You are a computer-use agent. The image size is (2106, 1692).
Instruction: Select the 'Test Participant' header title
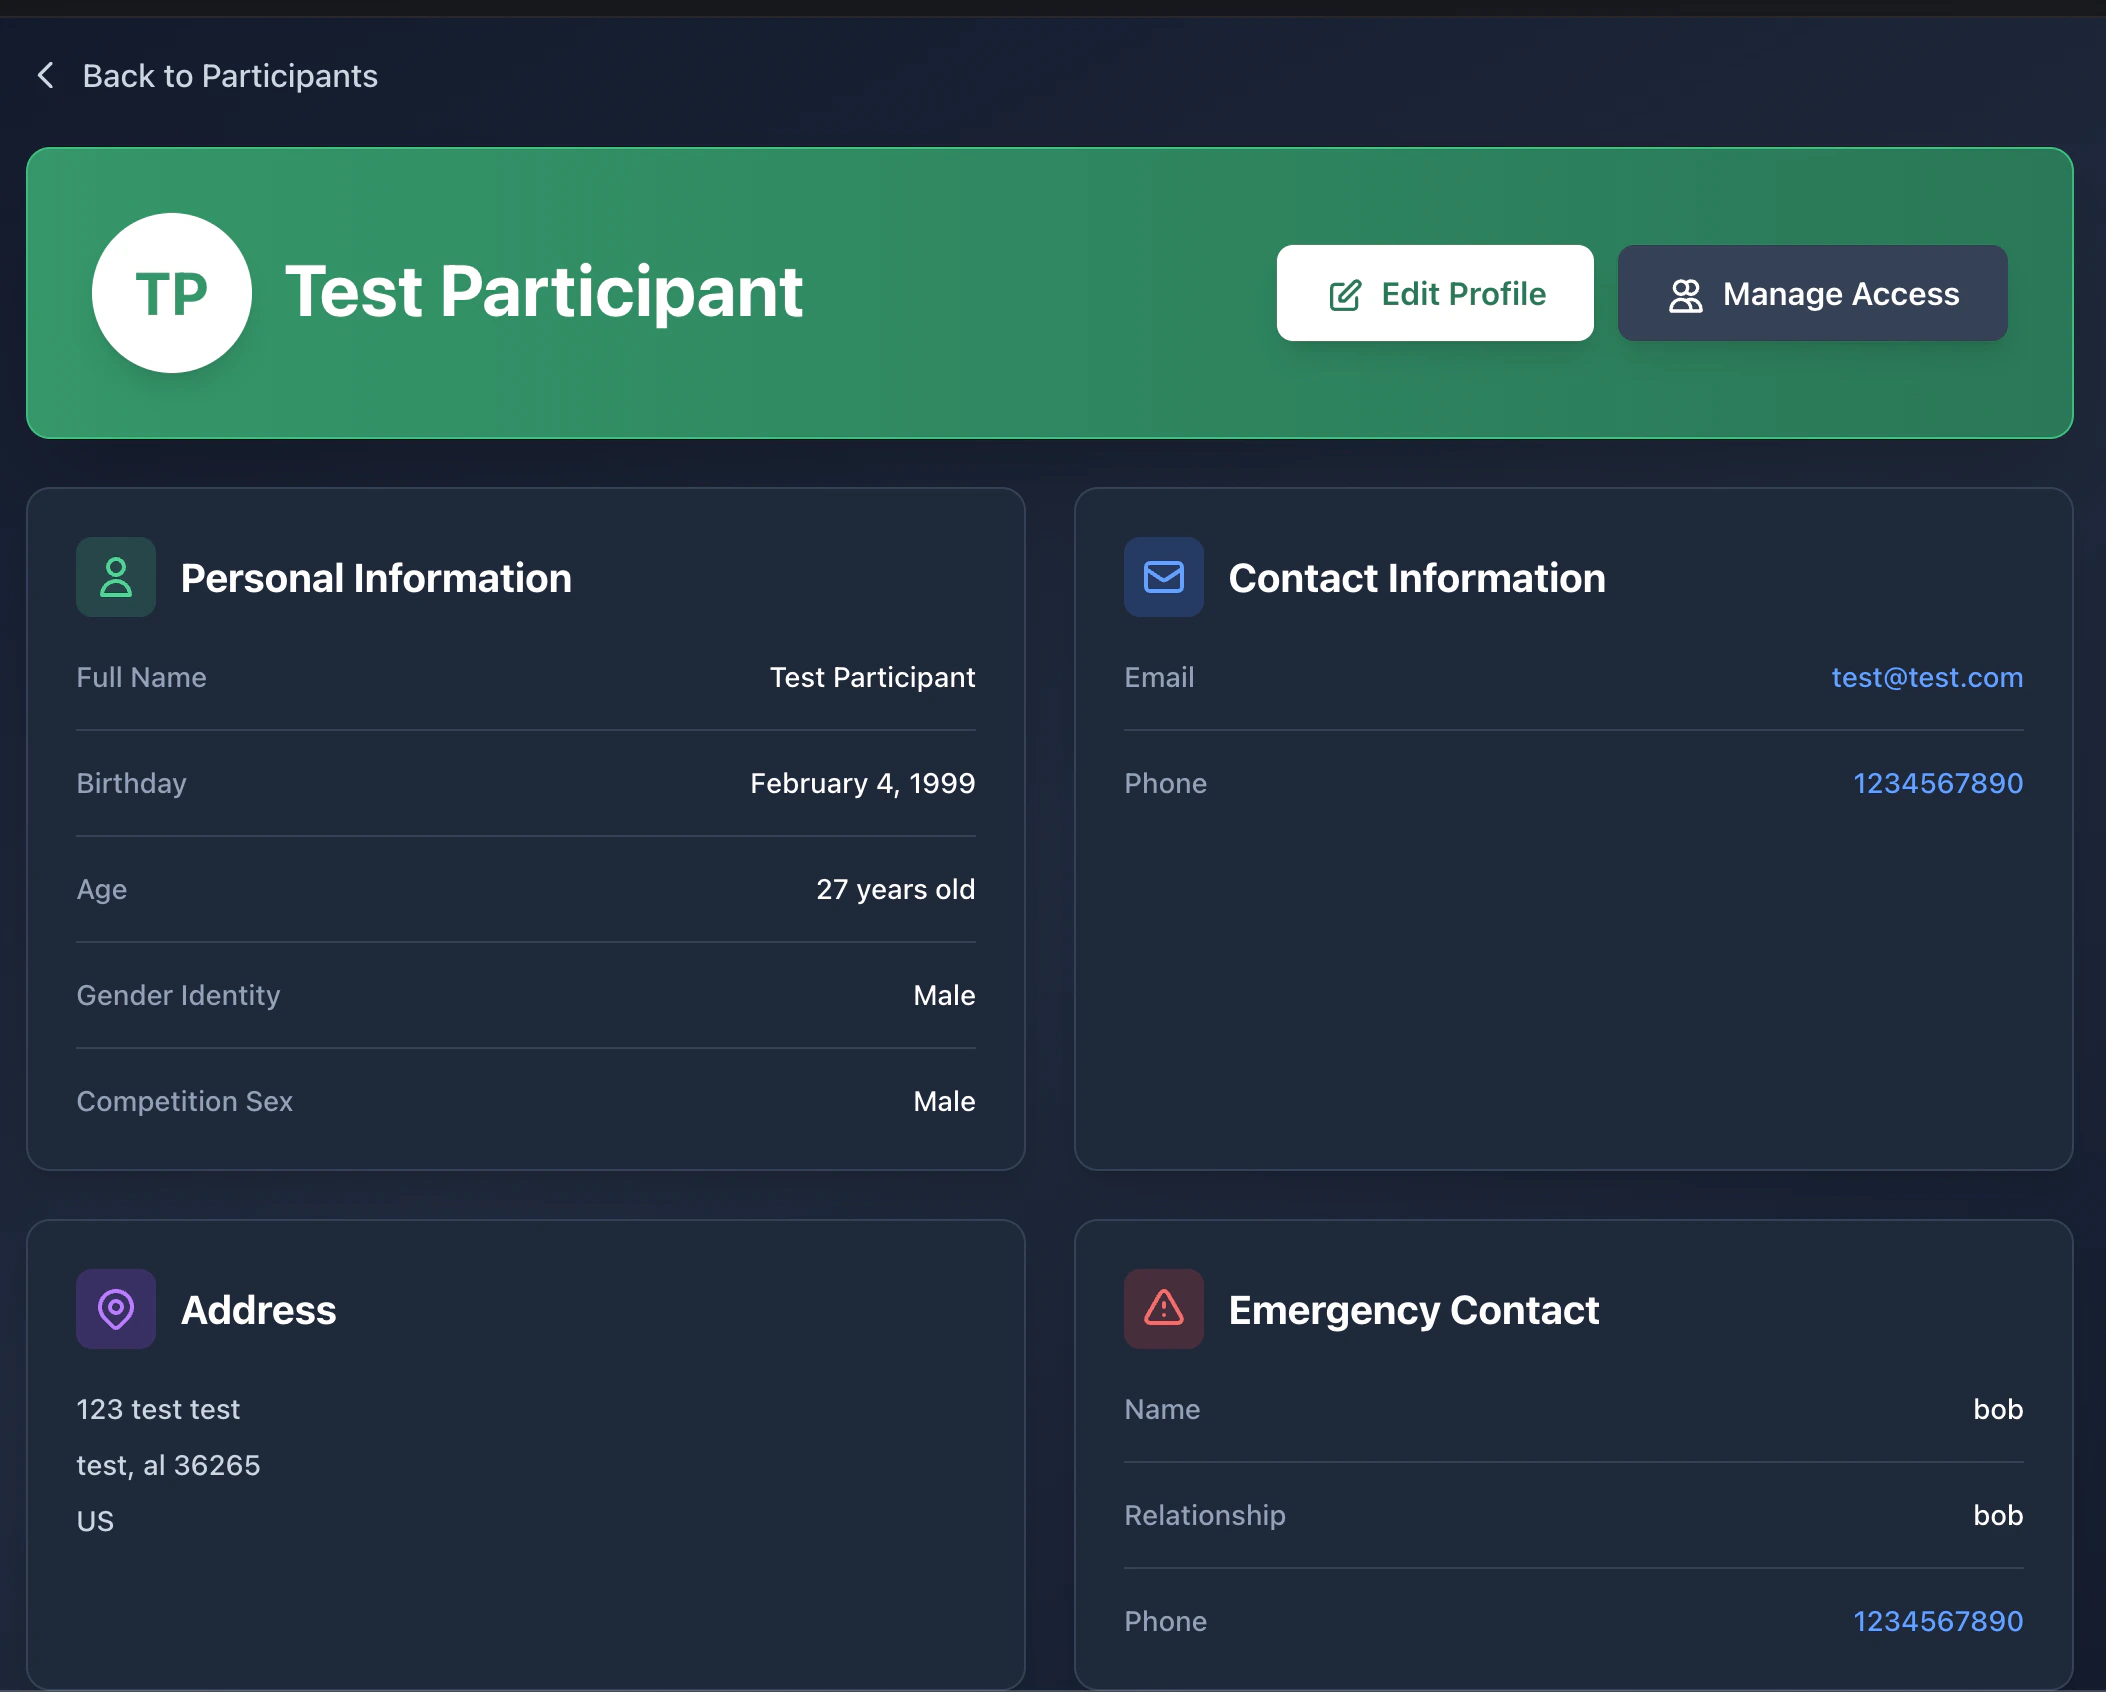544,292
